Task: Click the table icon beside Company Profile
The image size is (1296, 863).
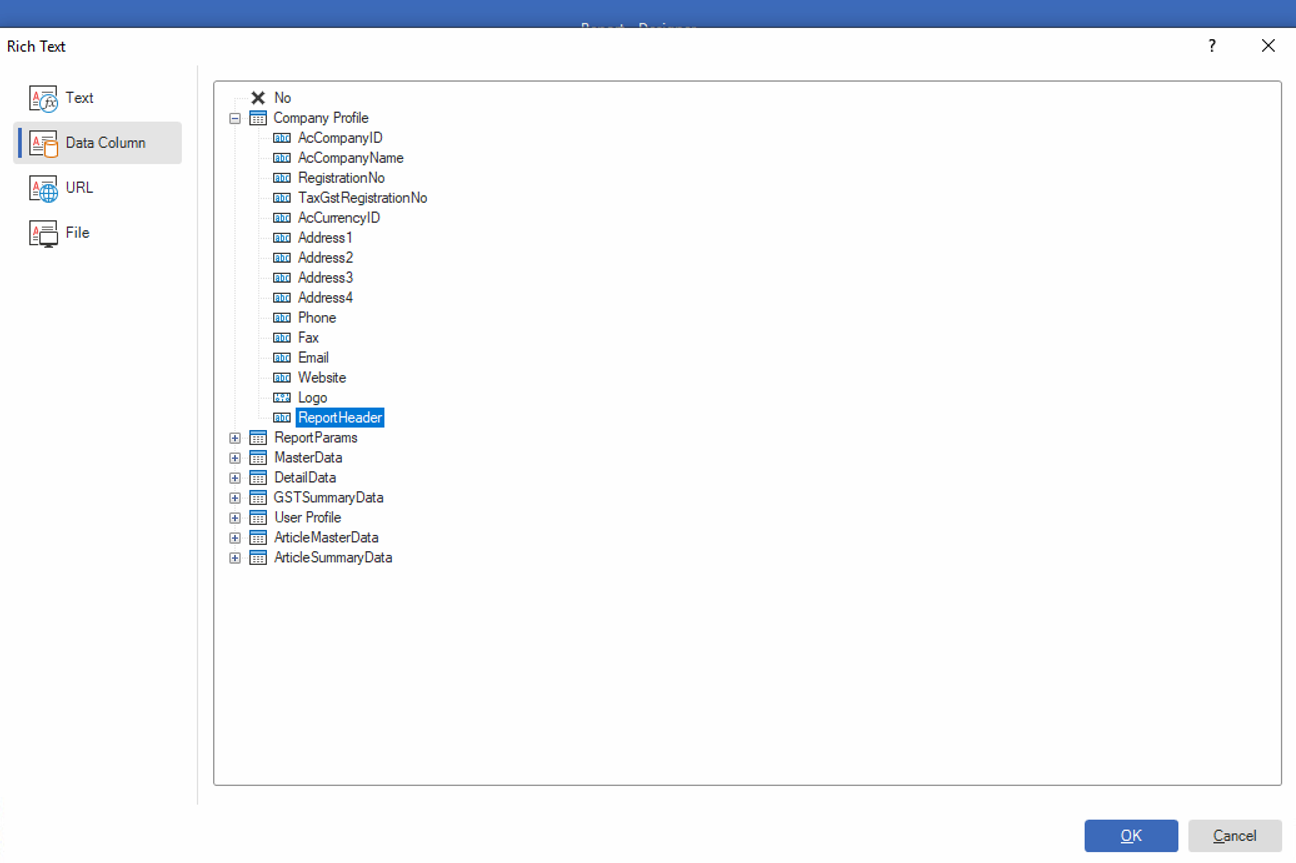Action: [x=259, y=117]
